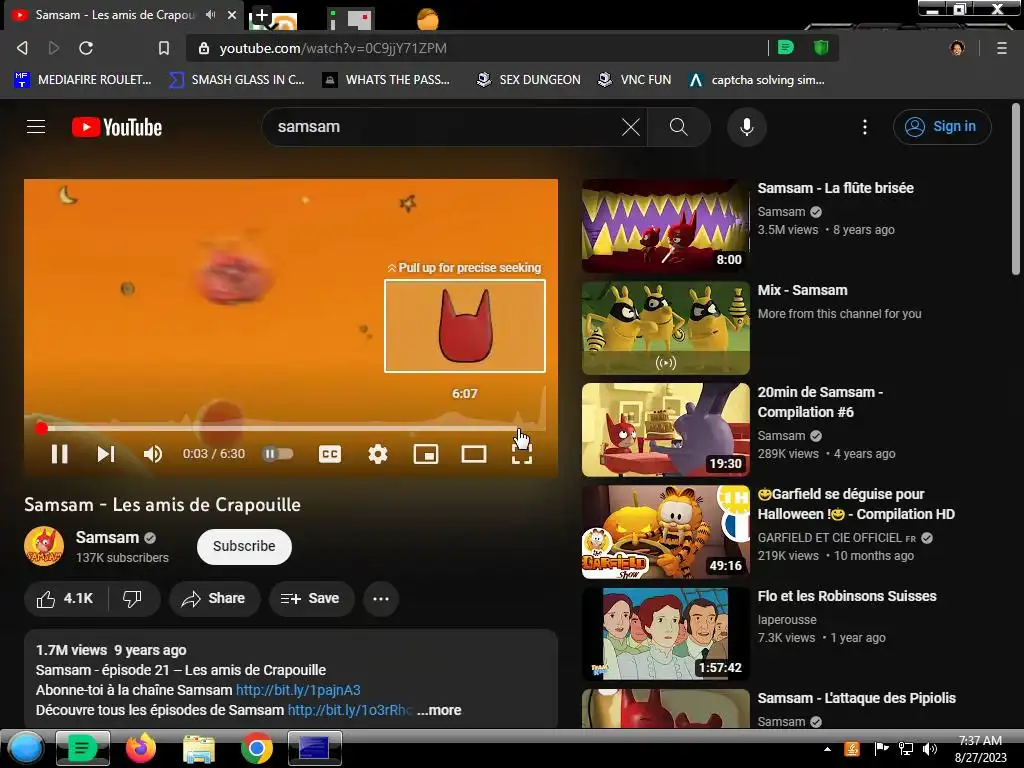The height and width of the screenshot is (768, 1024).
Task: Open Samsam - La flûte brisée thumbnail
Action: coord(665,226)
